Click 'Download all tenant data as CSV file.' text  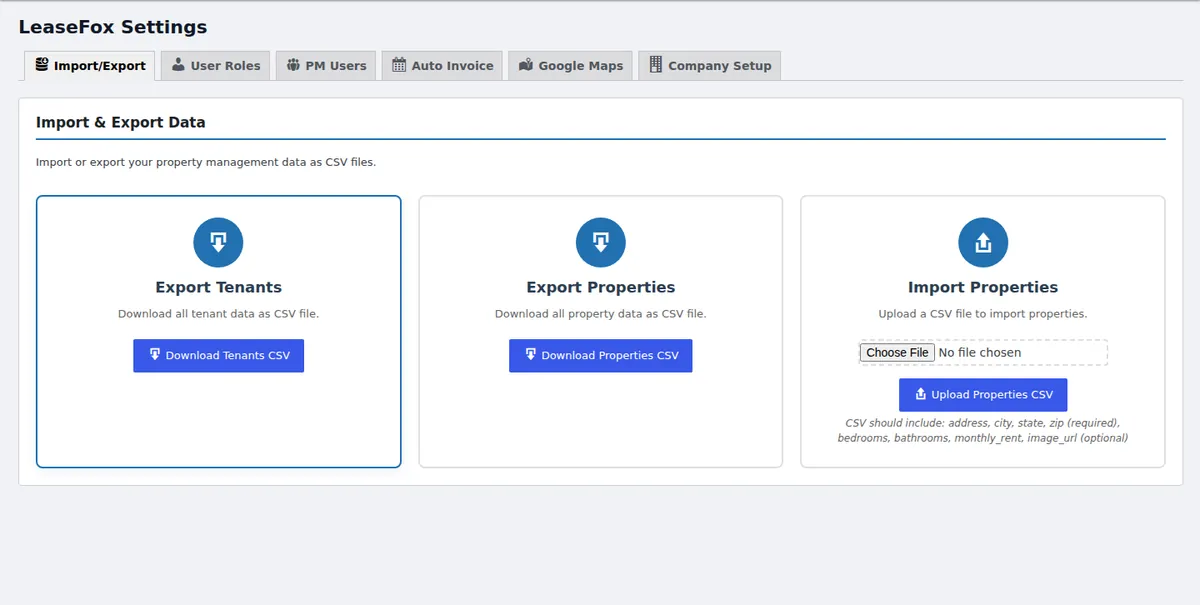point(218,313)
